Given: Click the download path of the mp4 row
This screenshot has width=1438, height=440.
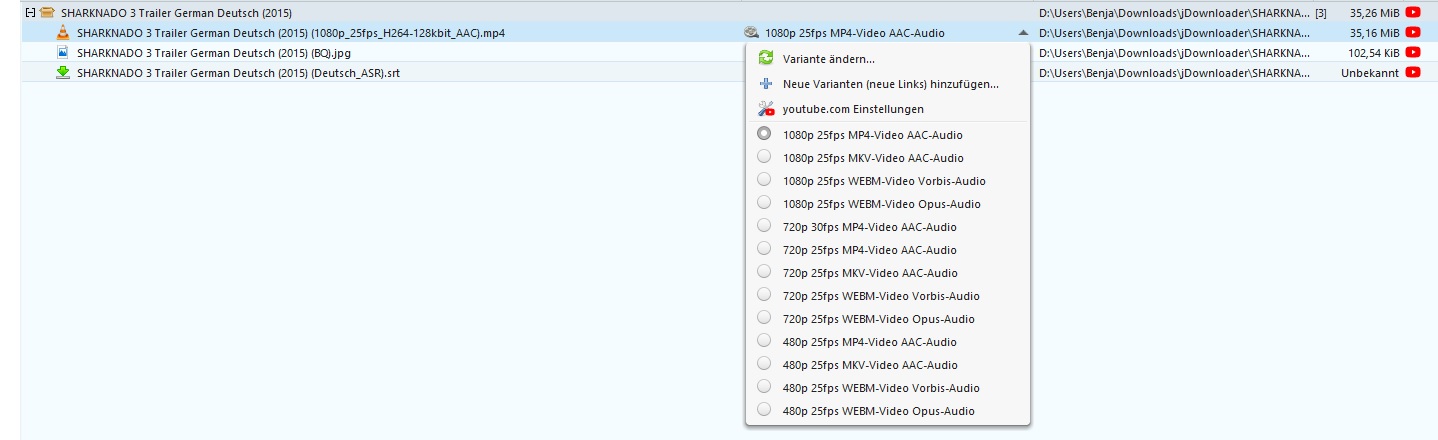Looking at the screenshot, I should [x=1175, y=33].
